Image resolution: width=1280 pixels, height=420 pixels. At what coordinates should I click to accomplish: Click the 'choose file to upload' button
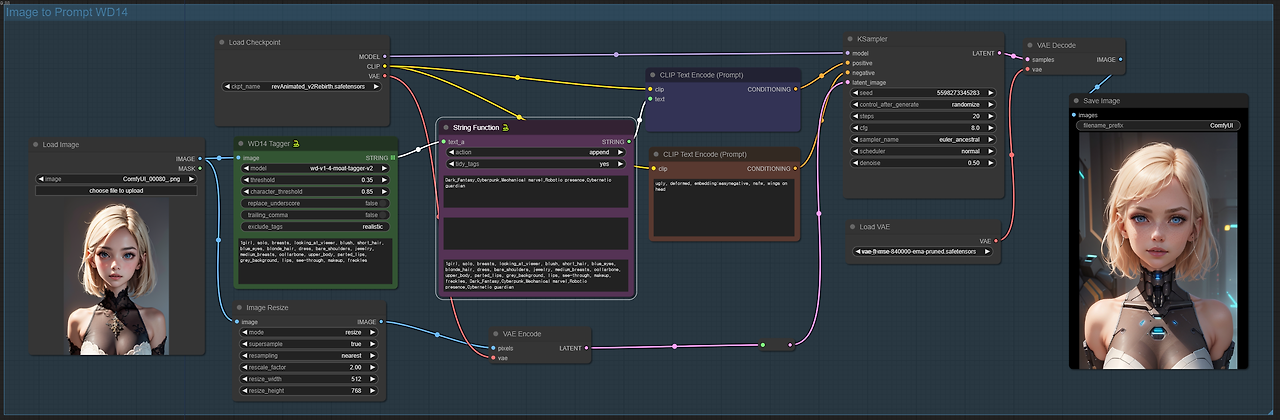(x=116, y=190)
